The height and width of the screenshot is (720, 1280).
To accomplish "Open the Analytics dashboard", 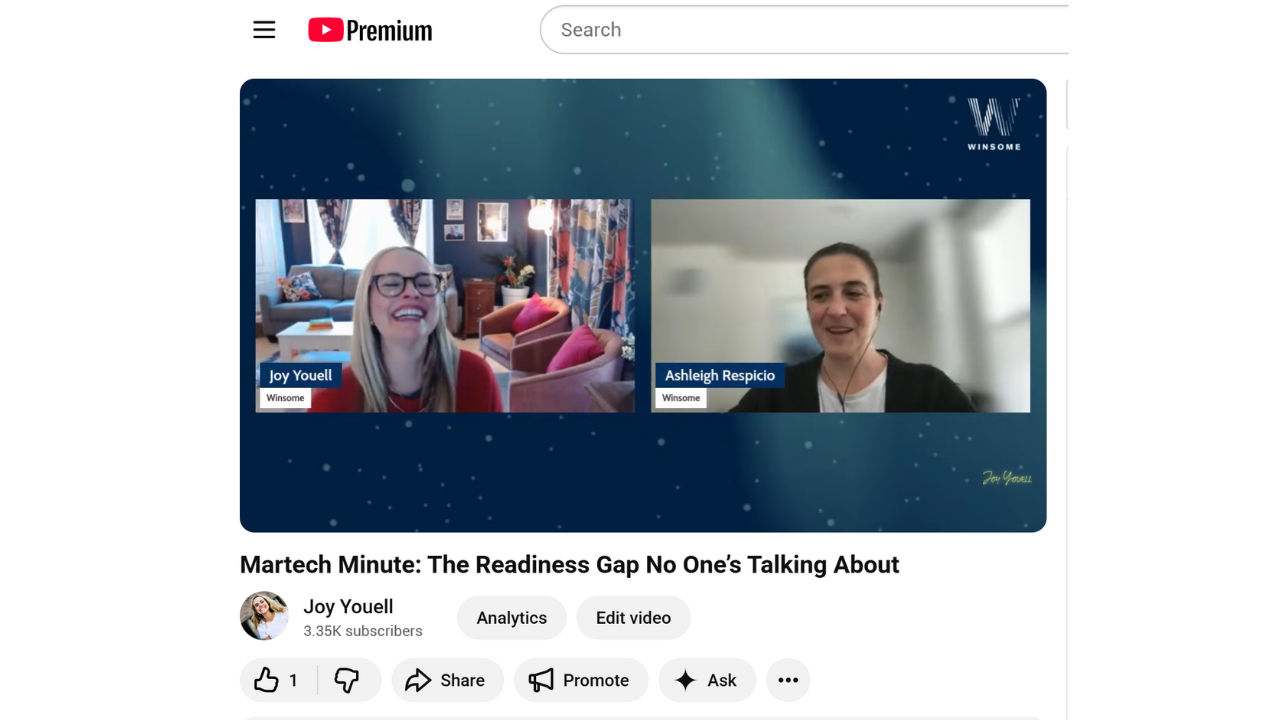I will tap(511, 617).
